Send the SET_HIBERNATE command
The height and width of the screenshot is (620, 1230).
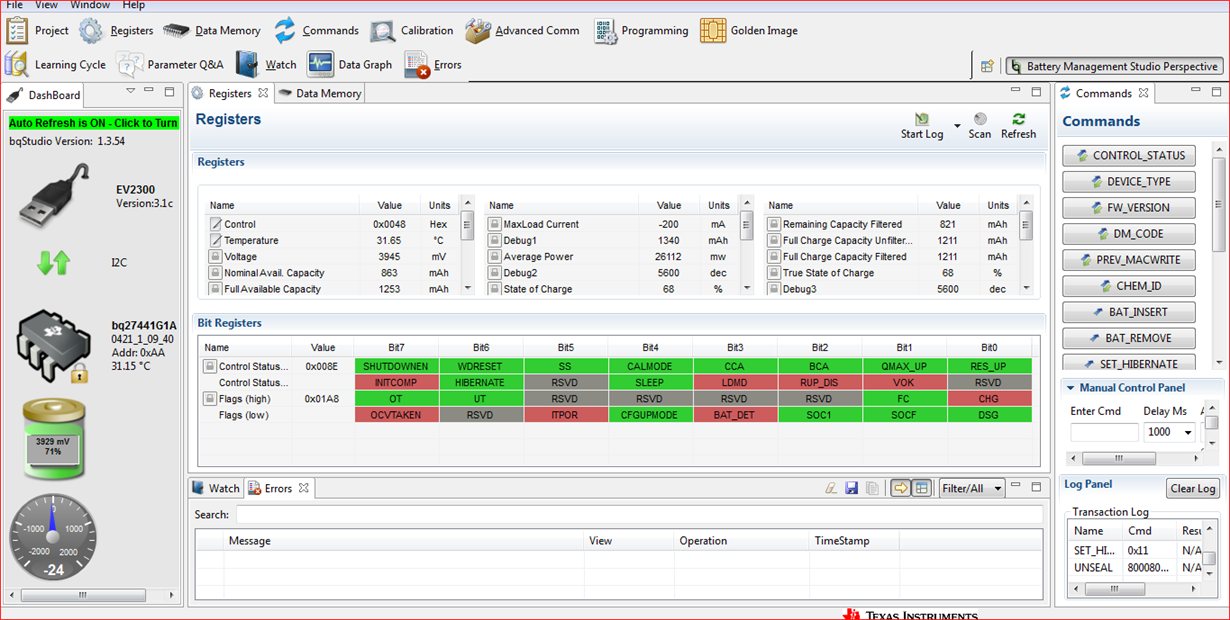point(1130,363)
